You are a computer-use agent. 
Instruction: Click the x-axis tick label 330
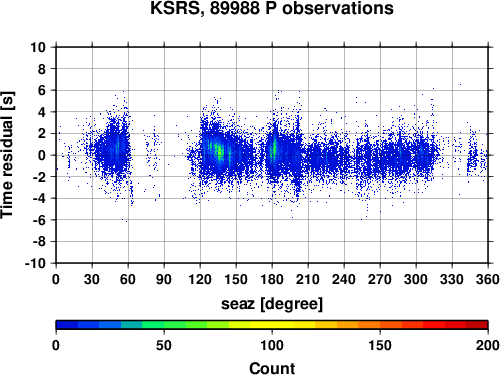(x=452, y=279)
